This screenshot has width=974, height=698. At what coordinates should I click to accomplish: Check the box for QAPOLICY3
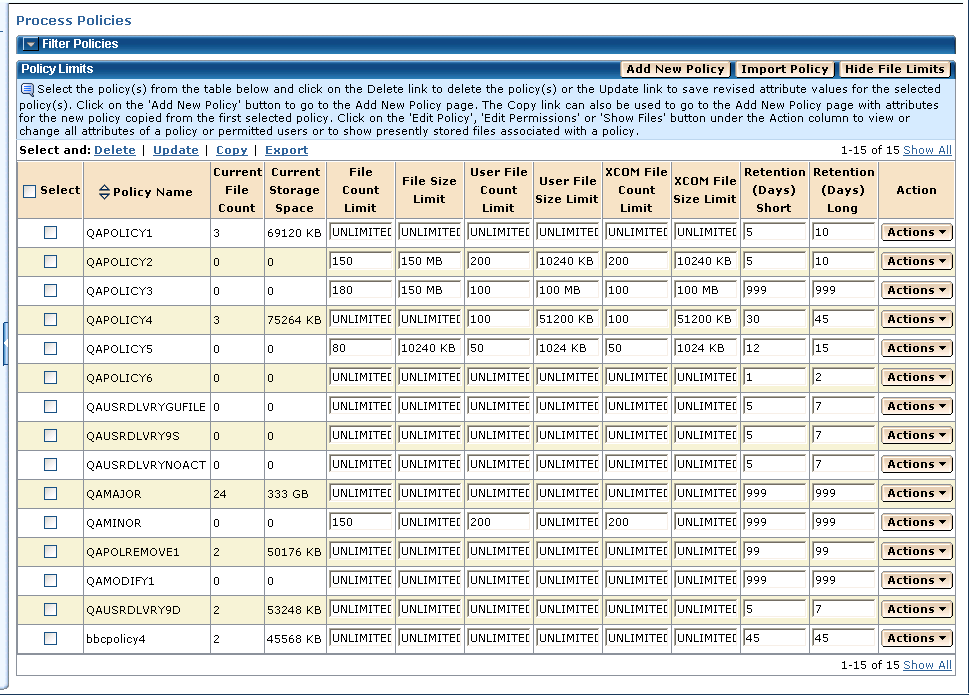point(50,290)
